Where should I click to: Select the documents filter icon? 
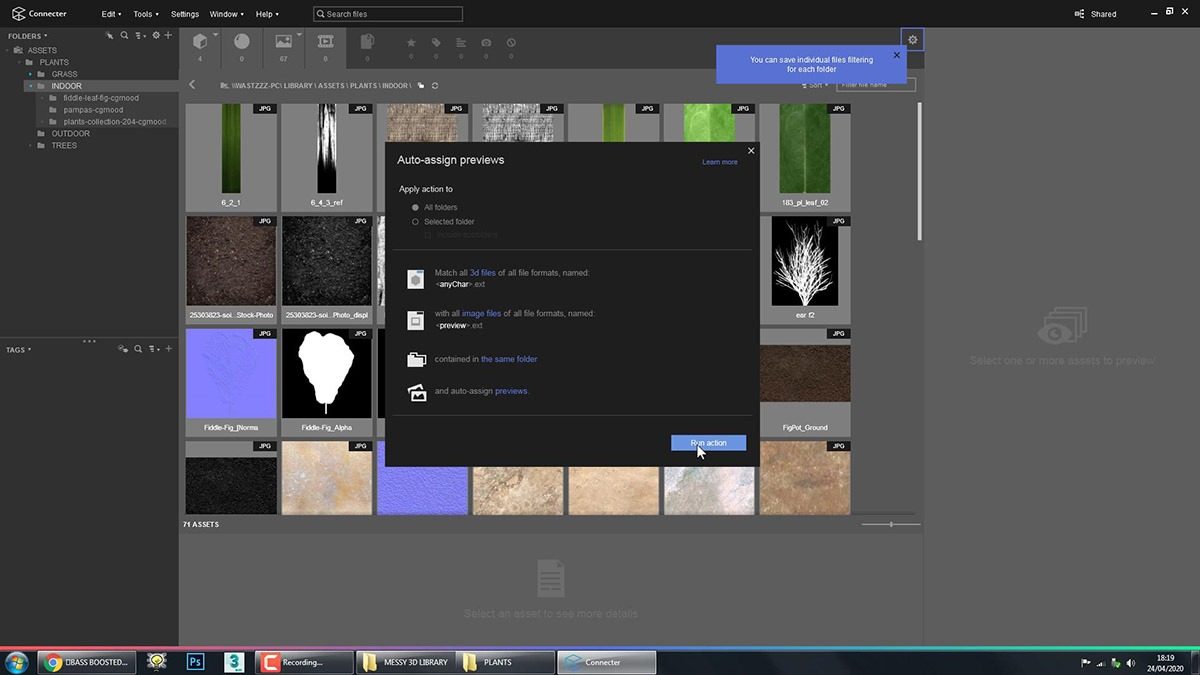click(367, 41)
